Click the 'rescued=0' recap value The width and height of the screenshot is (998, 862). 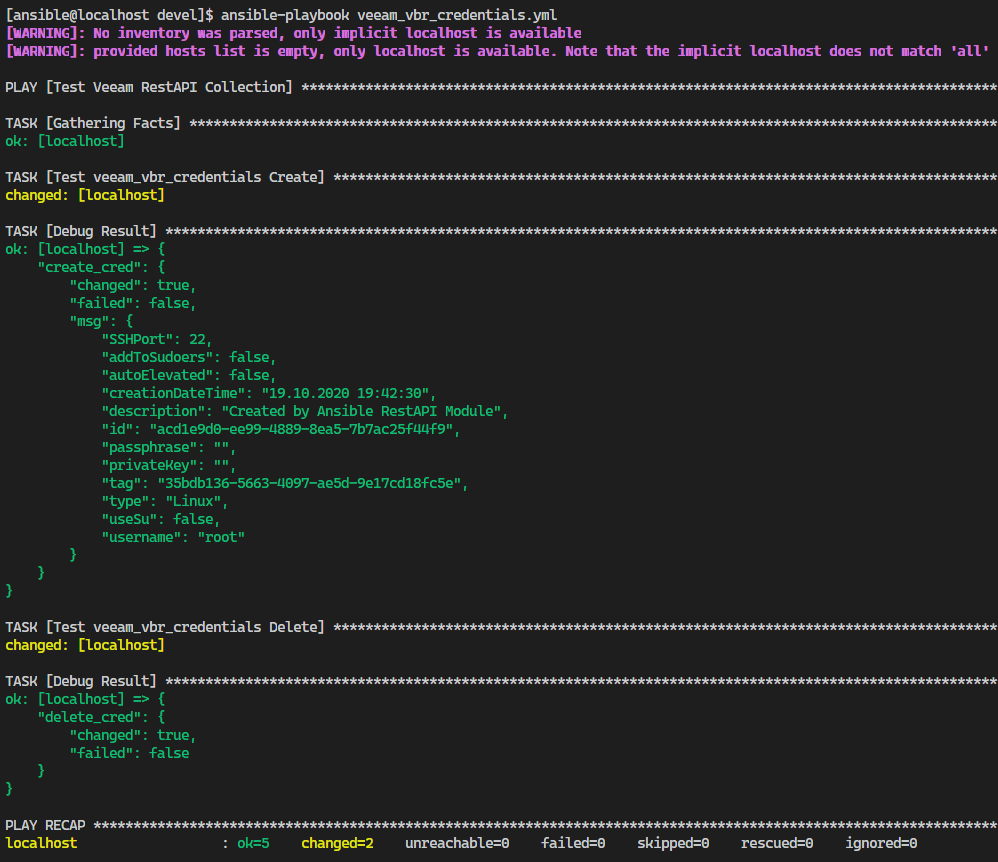pyautogui.click(x=777, y=844)
